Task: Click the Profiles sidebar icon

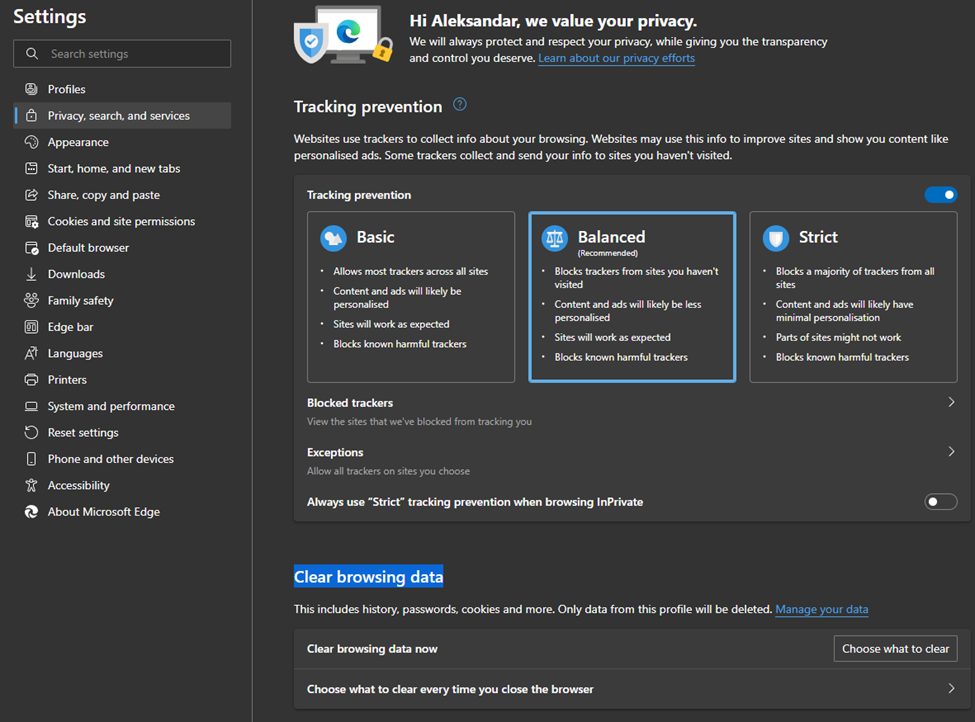Action: 31,89
